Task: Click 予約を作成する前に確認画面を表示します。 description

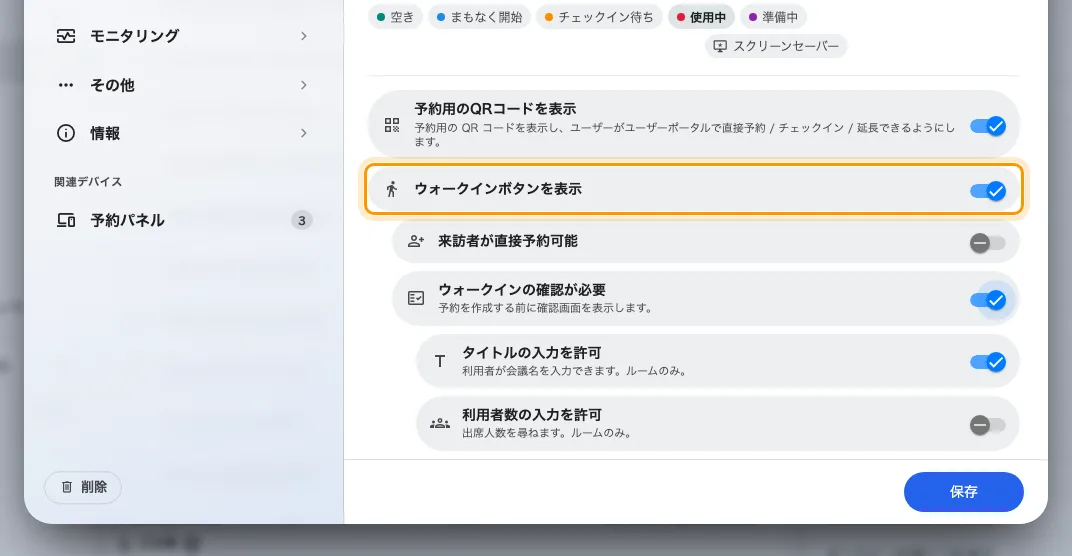Action: [546, 308]
